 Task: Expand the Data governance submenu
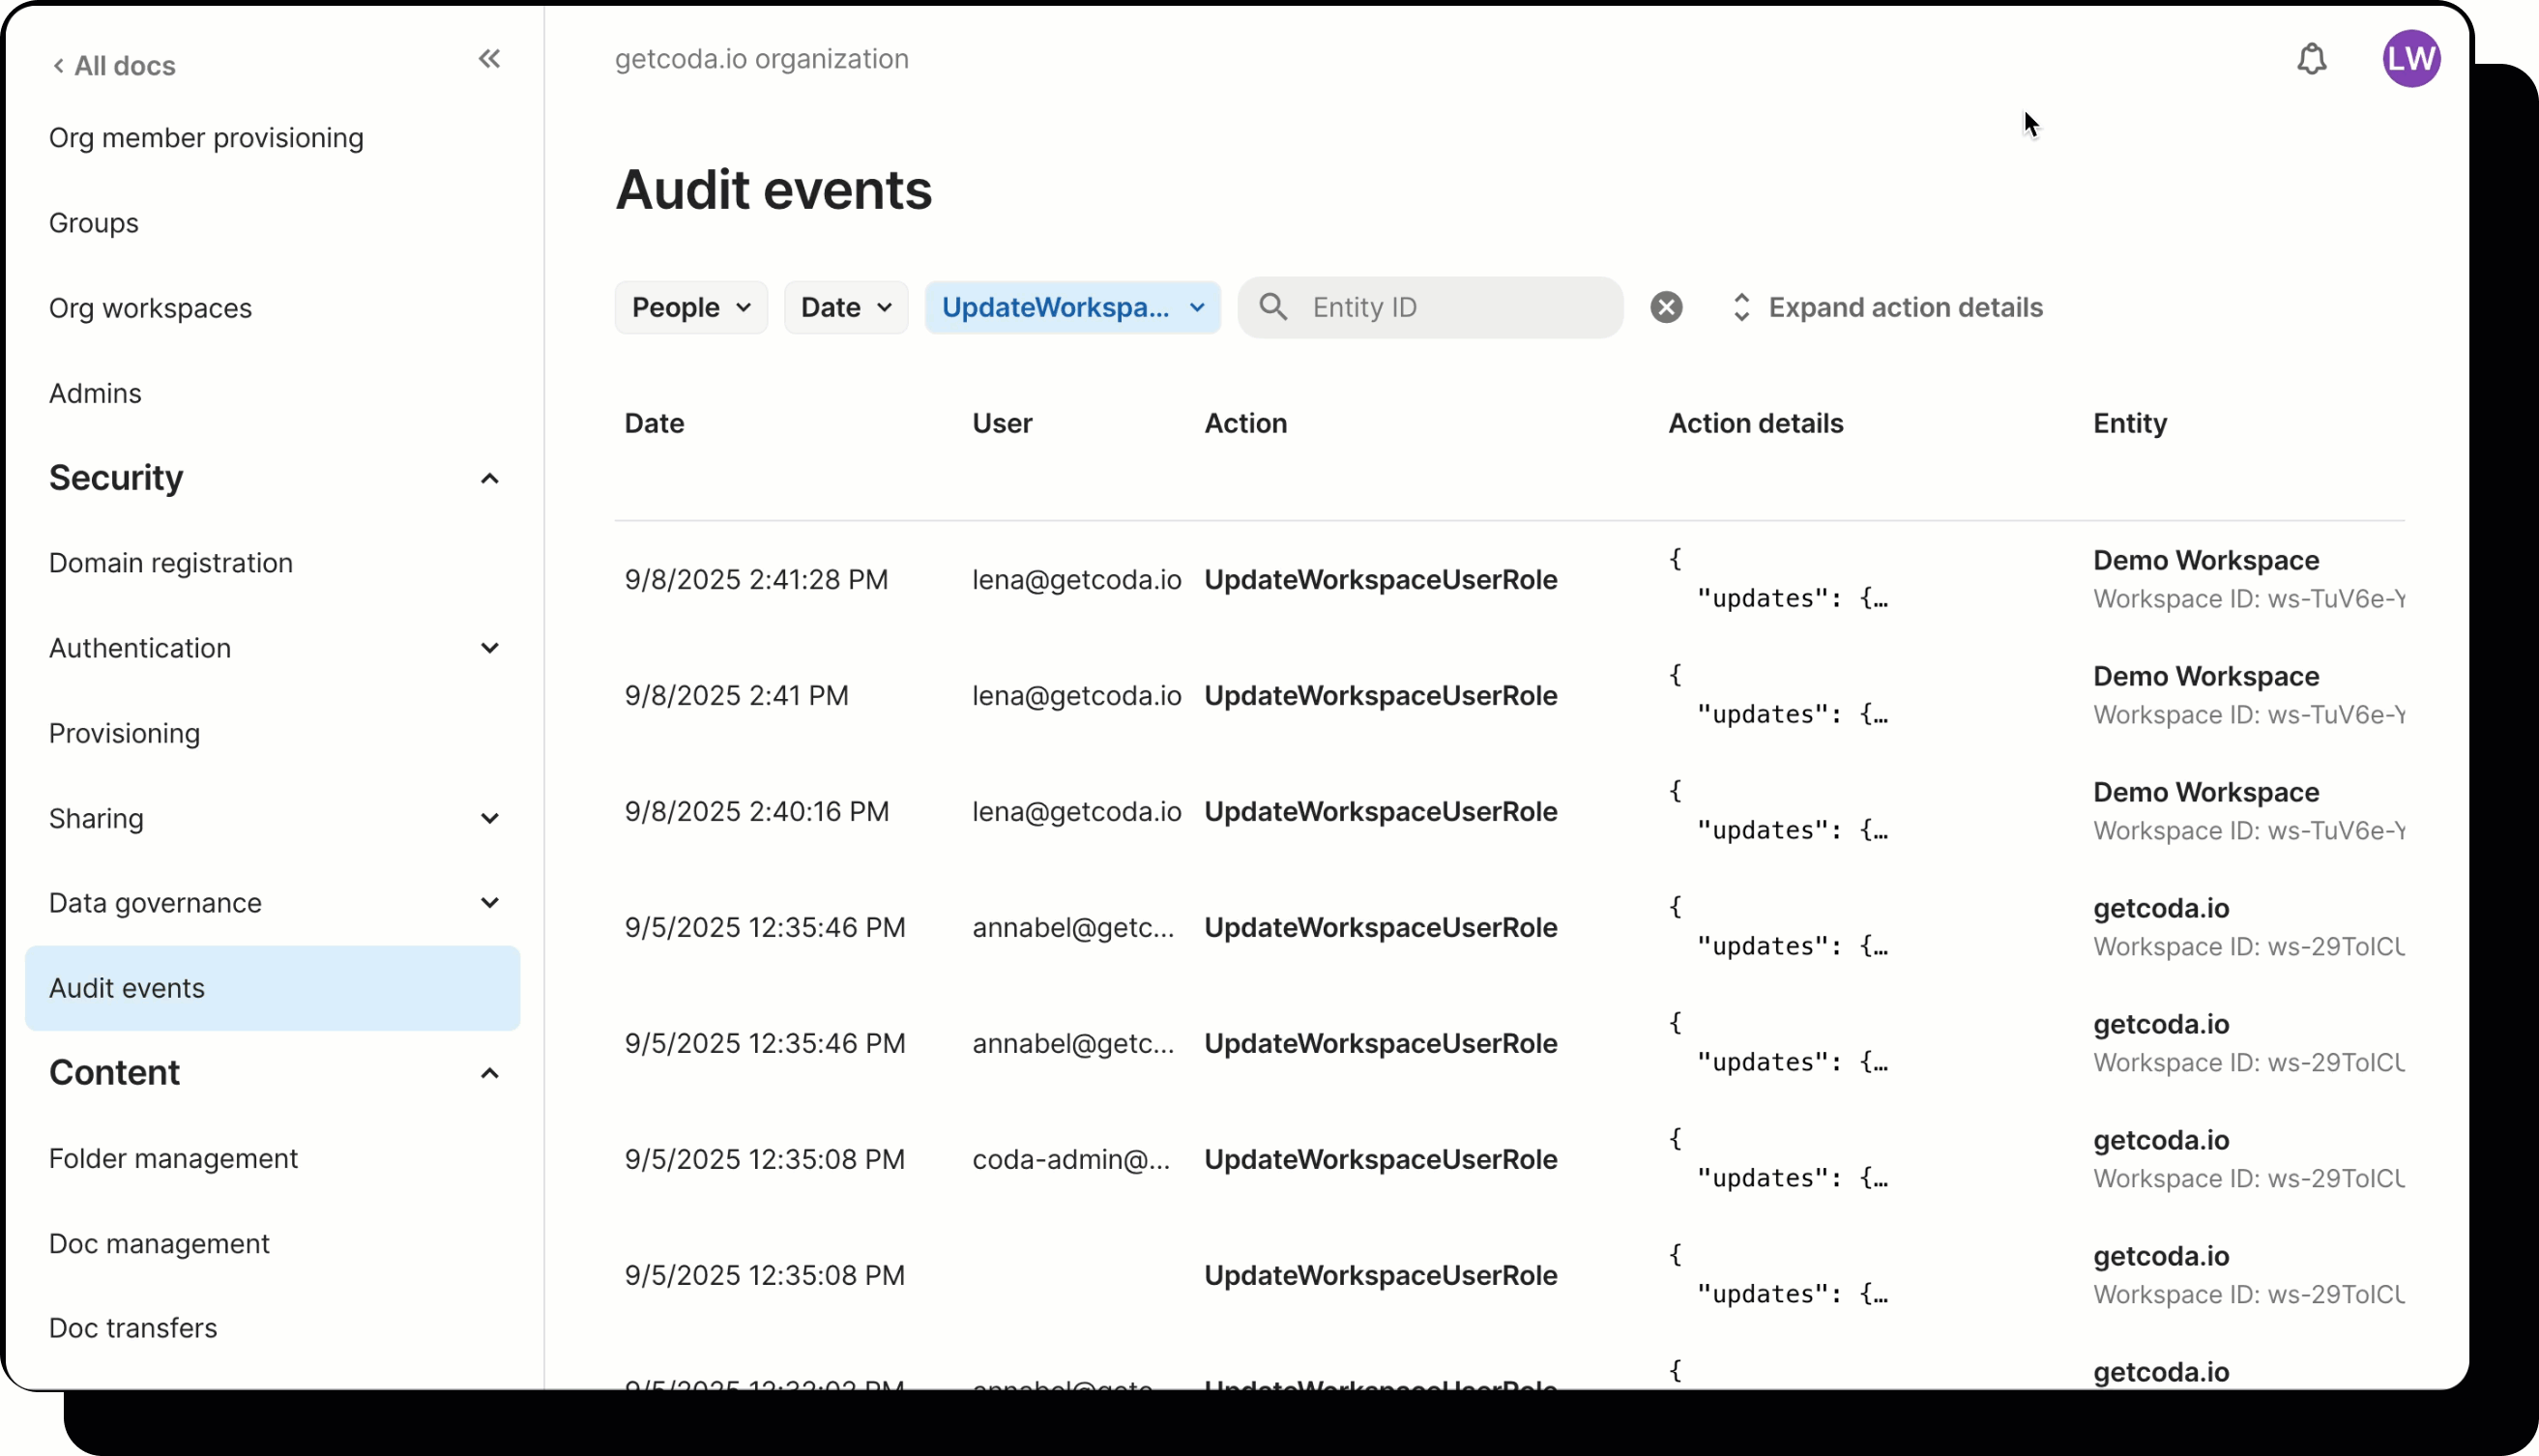(489, 903)
